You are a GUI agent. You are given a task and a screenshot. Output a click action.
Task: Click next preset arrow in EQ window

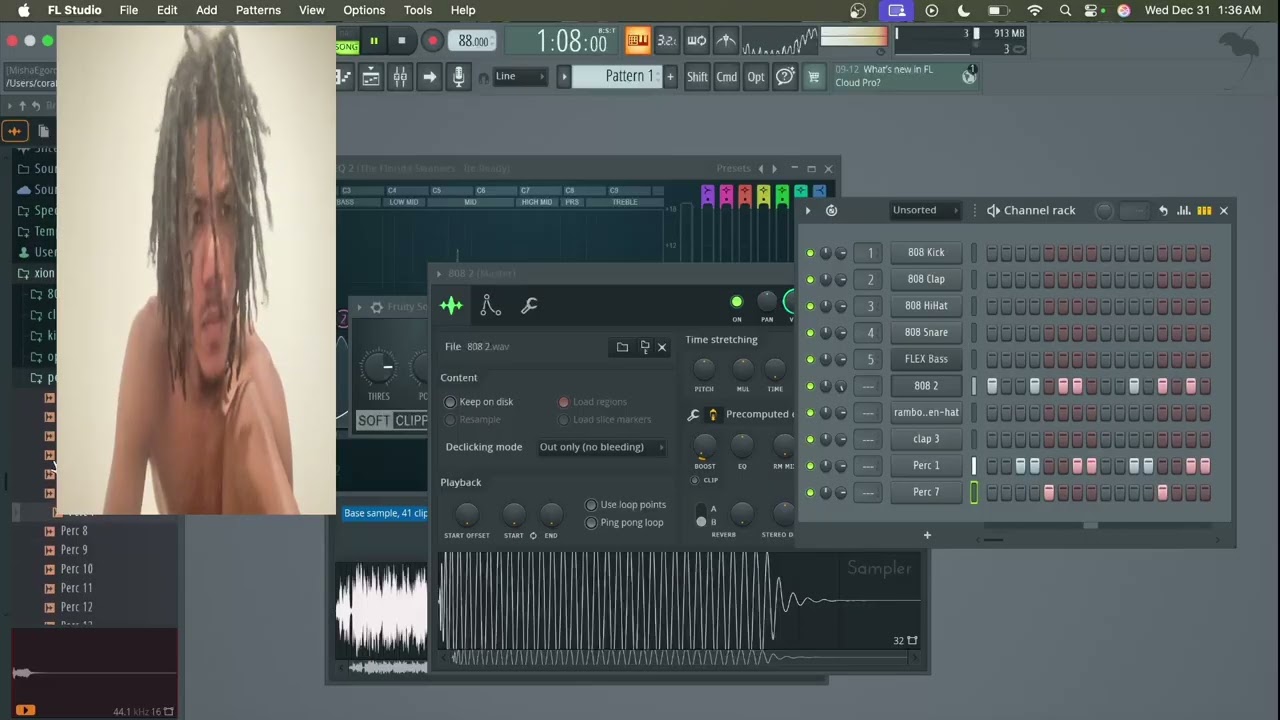(774, 169)
